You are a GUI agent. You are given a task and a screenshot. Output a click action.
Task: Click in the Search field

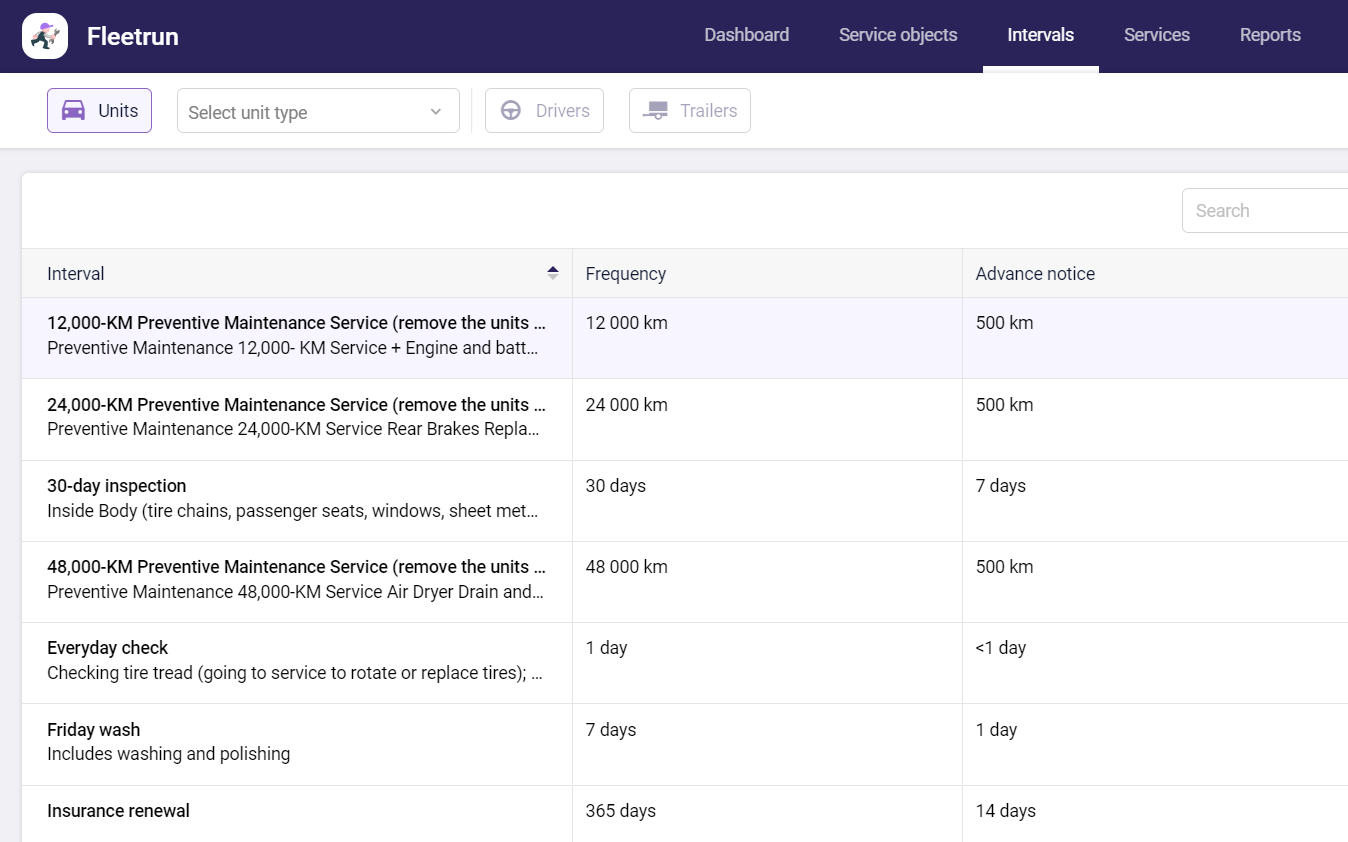[x=1265, y=211]
